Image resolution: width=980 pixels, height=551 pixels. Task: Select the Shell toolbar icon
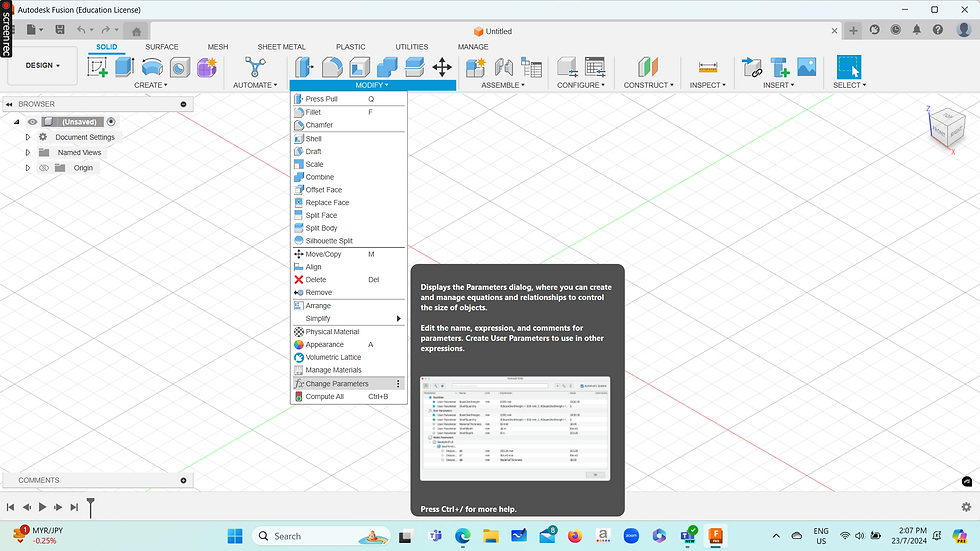pos(359,67)
